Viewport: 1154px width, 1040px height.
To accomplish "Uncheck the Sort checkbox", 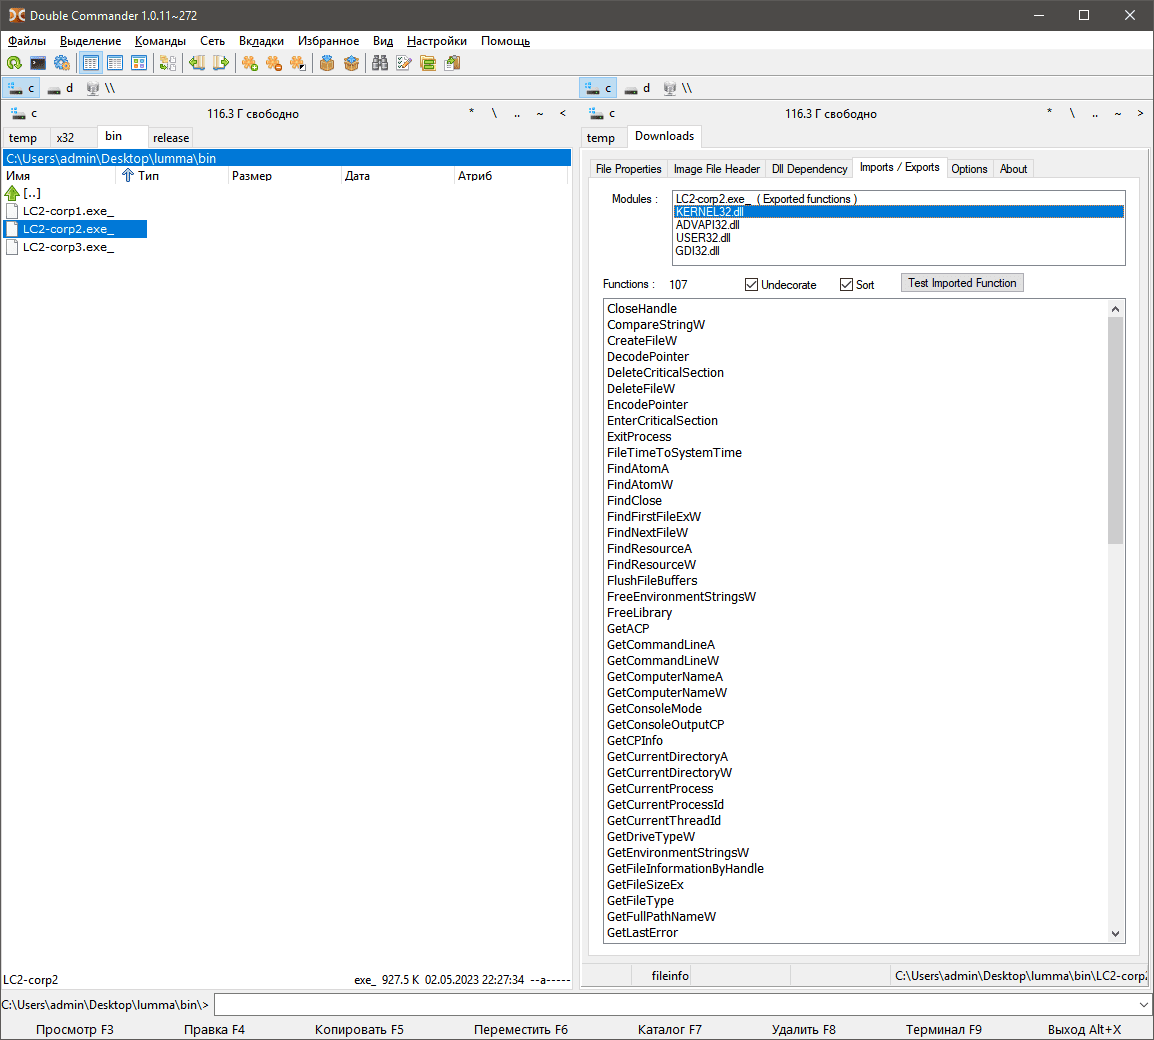I will pos(847,285).
